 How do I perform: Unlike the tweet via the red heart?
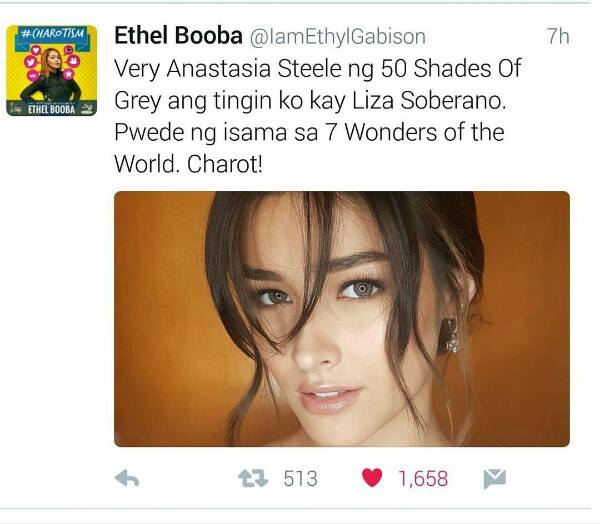click(372, 478)
